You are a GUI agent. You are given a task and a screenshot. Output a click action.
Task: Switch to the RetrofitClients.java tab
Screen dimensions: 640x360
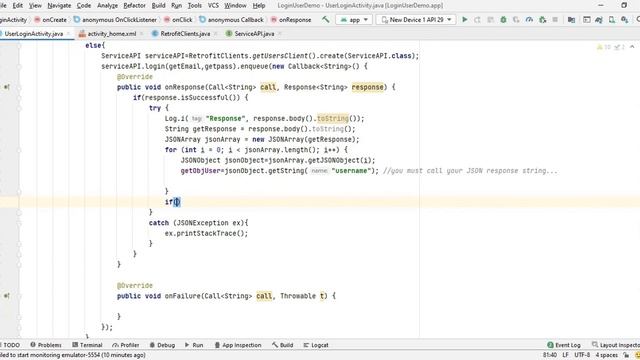point(185,33)
